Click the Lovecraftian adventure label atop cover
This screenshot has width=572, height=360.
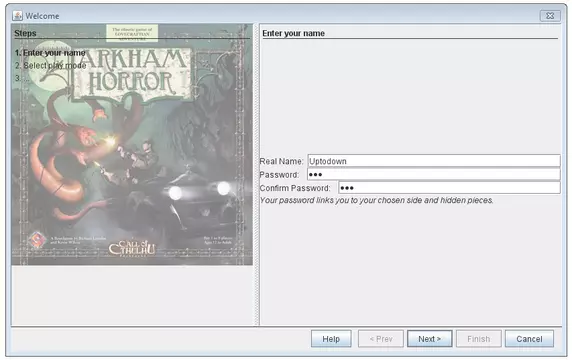[x=132, y=33]
